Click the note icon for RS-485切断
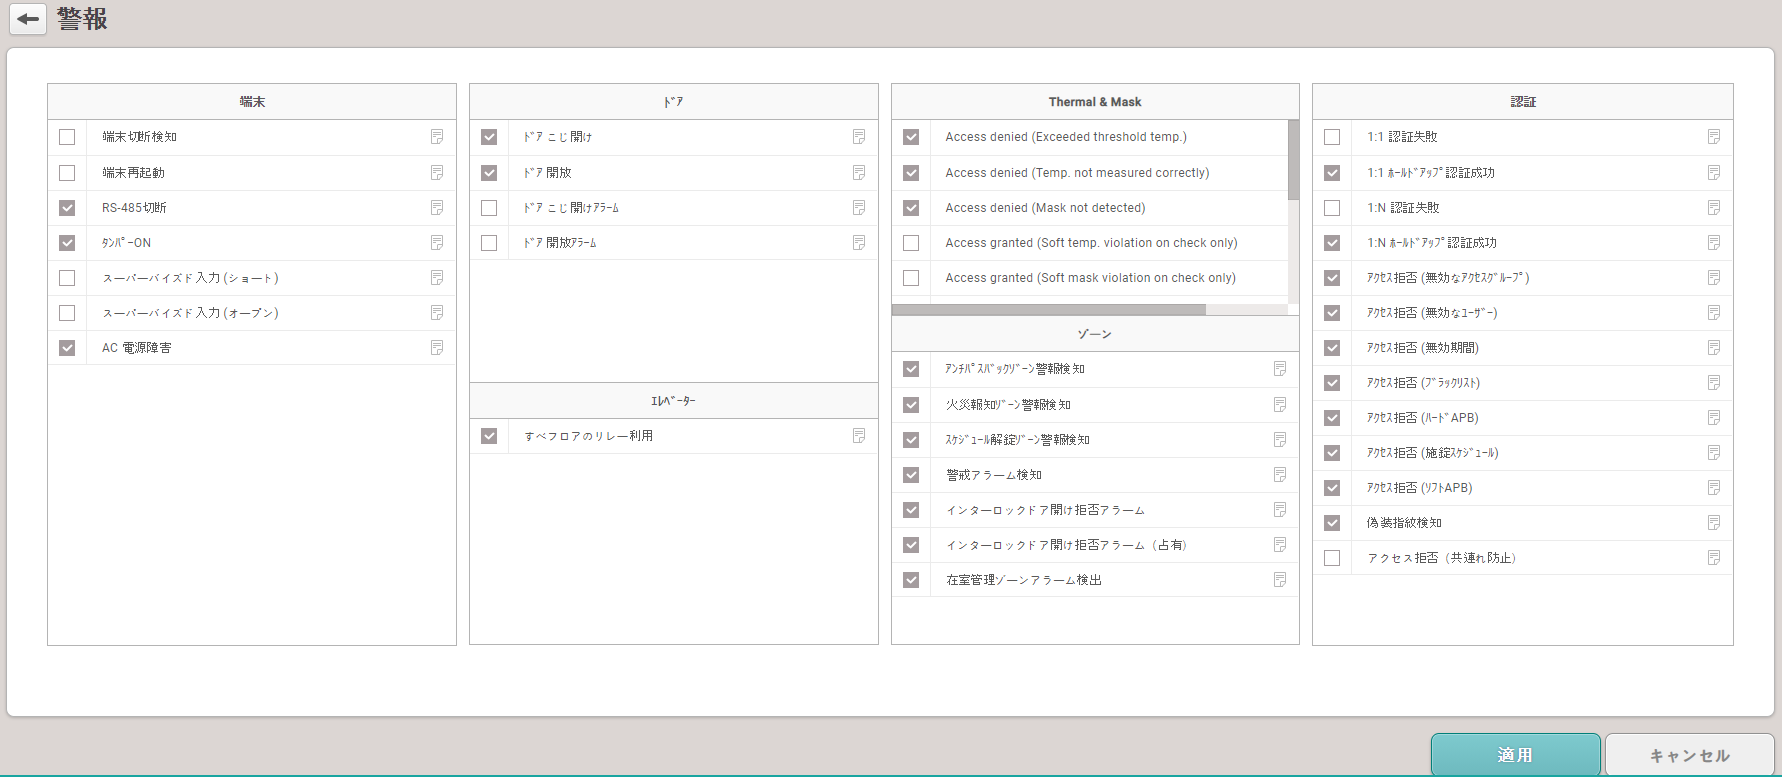Screen dimensions: 1782x777 pos(437,208)
